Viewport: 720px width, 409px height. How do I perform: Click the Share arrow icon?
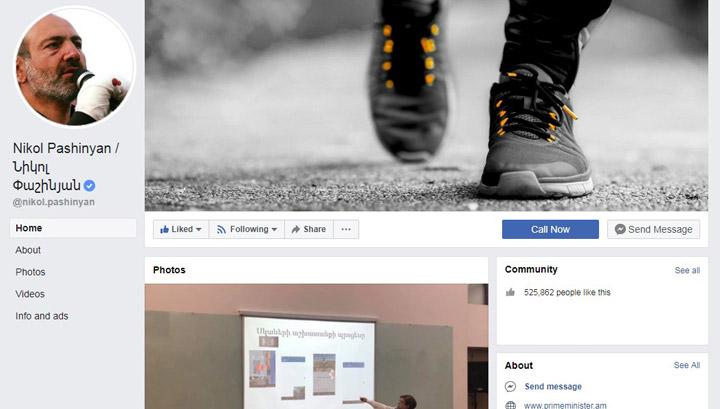(296, 229)
